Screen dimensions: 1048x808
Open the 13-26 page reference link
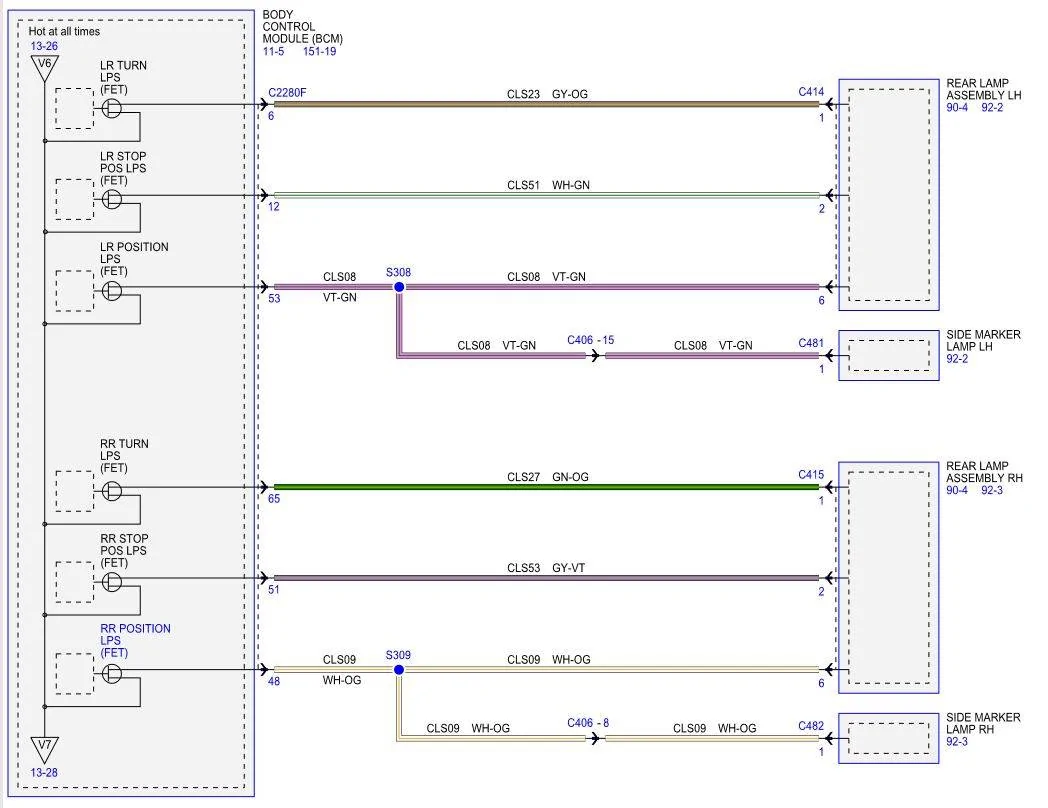point(43,46)
